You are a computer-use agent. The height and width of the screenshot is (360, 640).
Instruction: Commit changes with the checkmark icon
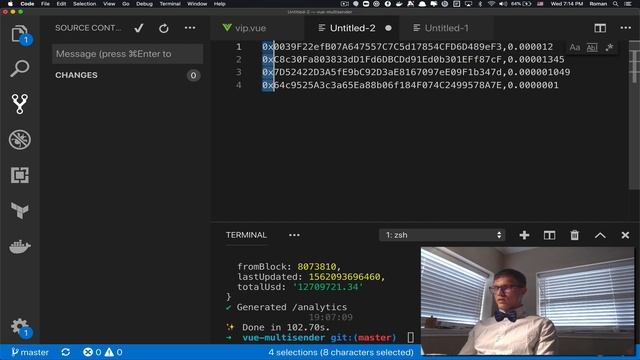pos(139,28)
